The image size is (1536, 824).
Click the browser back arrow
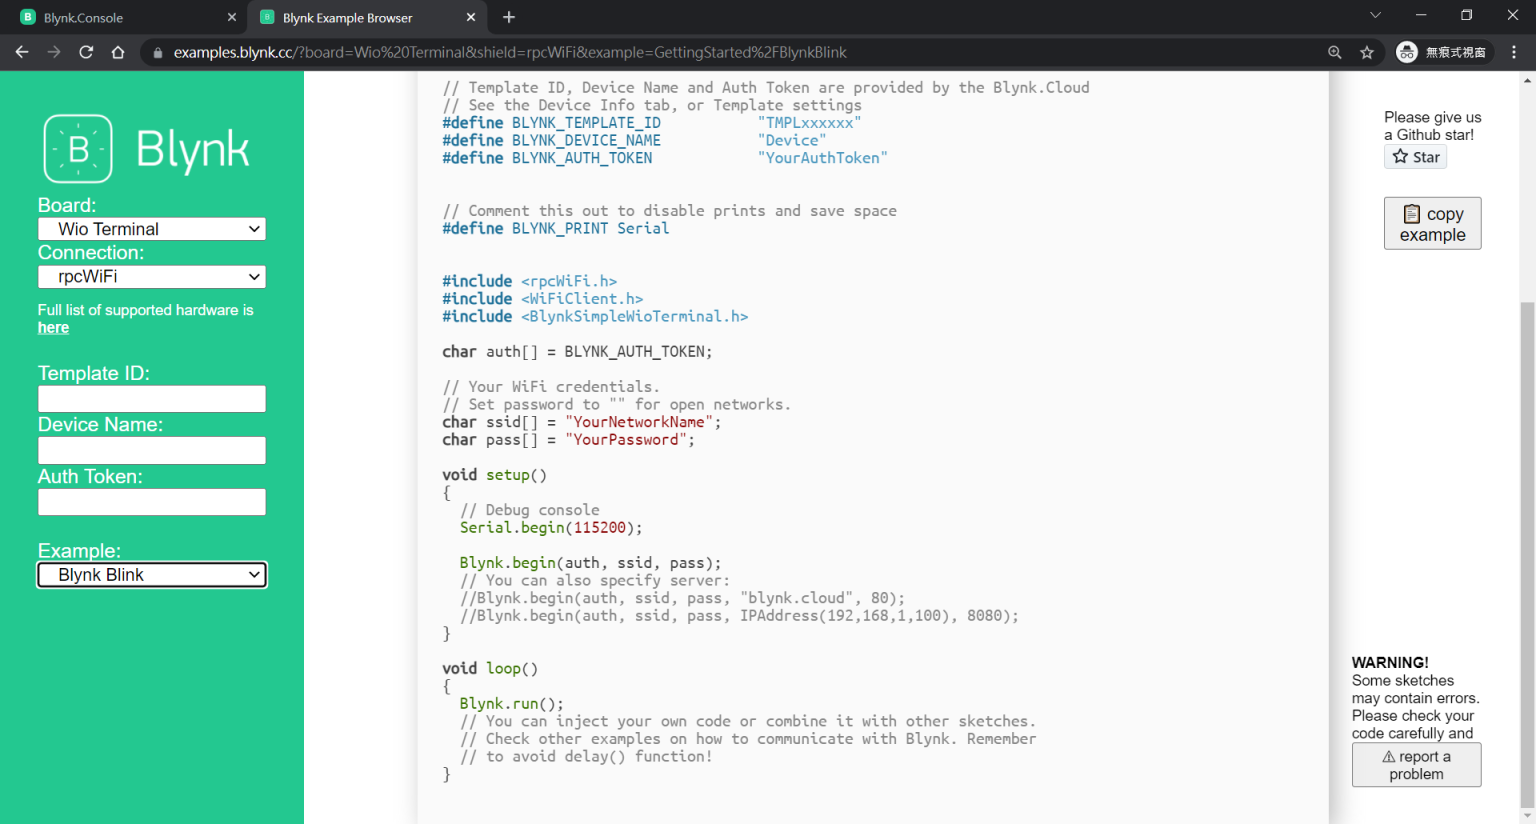pyautogui.click(x=22, y=52)
